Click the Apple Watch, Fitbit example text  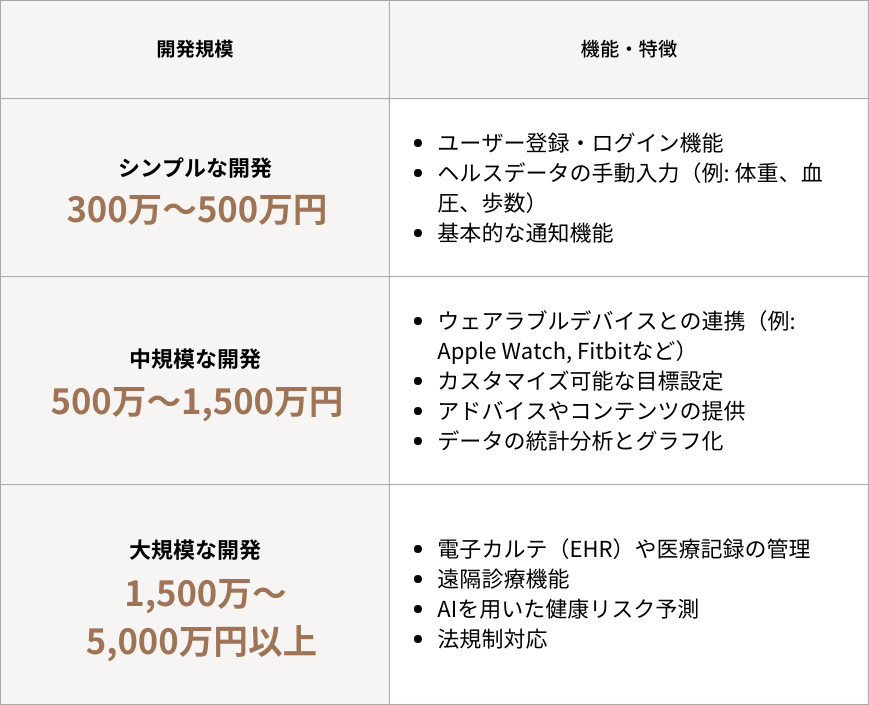tap(560, 351)
